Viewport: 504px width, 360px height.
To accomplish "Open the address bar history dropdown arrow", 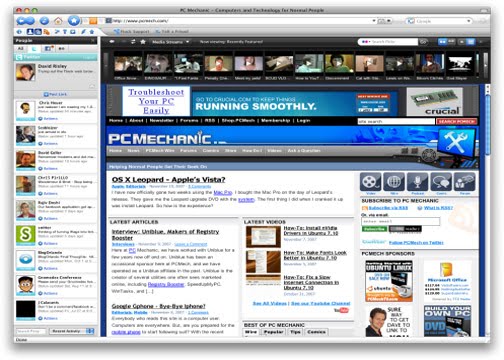I will click(374, 21).
